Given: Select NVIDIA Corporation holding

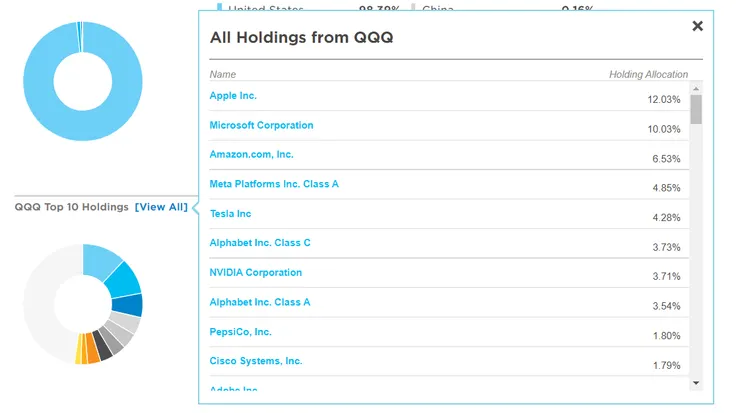Looking at the screenshot, I should (x=255, y=273).
